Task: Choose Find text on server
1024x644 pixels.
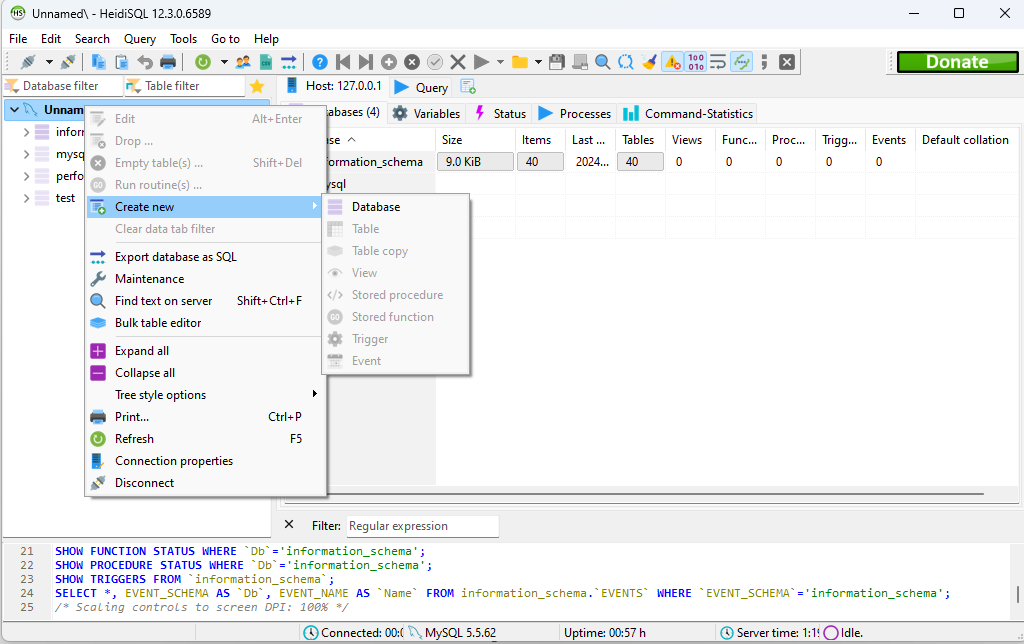Action: tap(205, 301)
